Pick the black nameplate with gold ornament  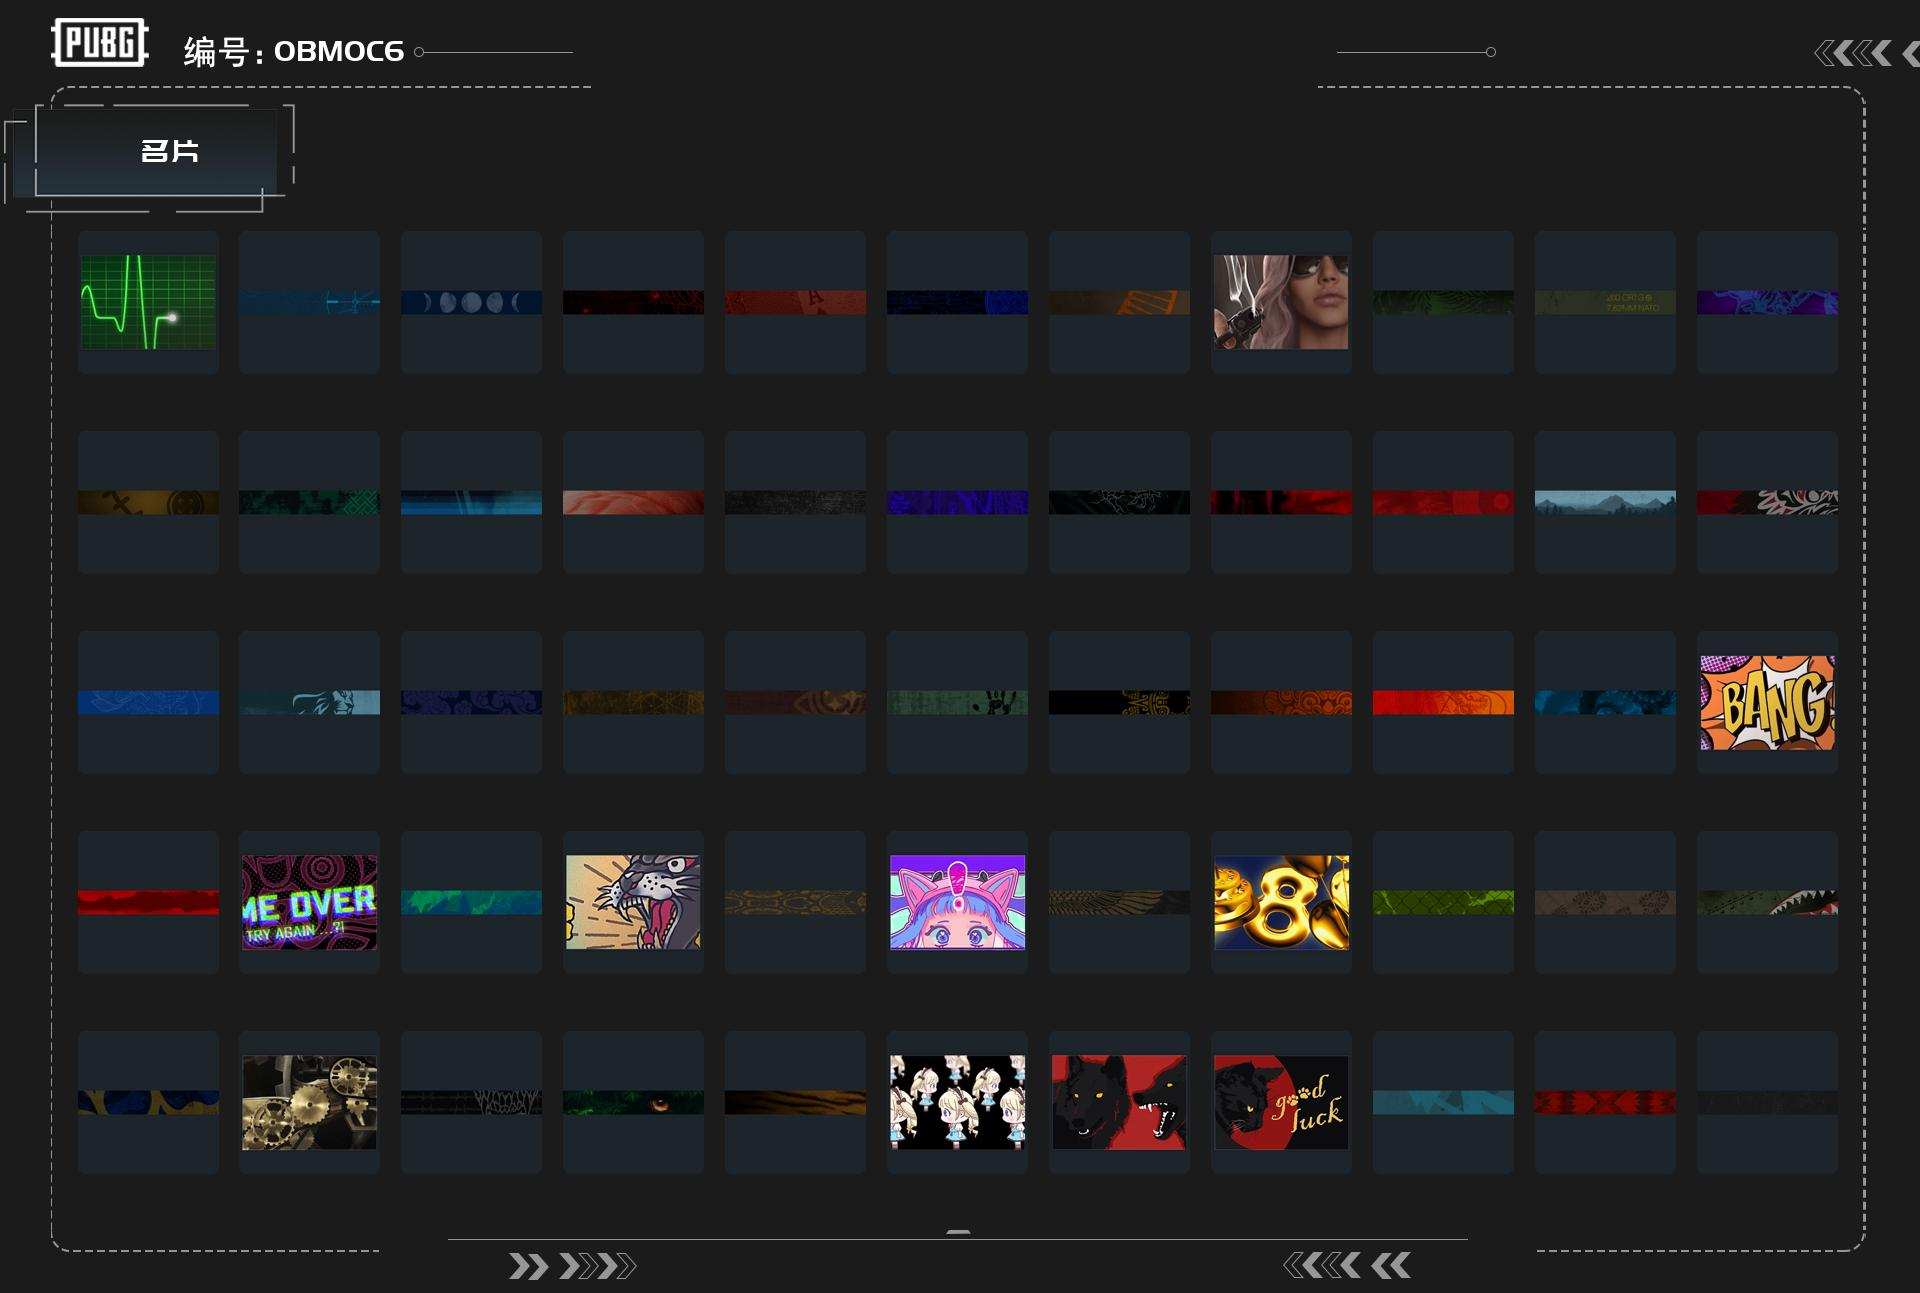pos(1119,702)
